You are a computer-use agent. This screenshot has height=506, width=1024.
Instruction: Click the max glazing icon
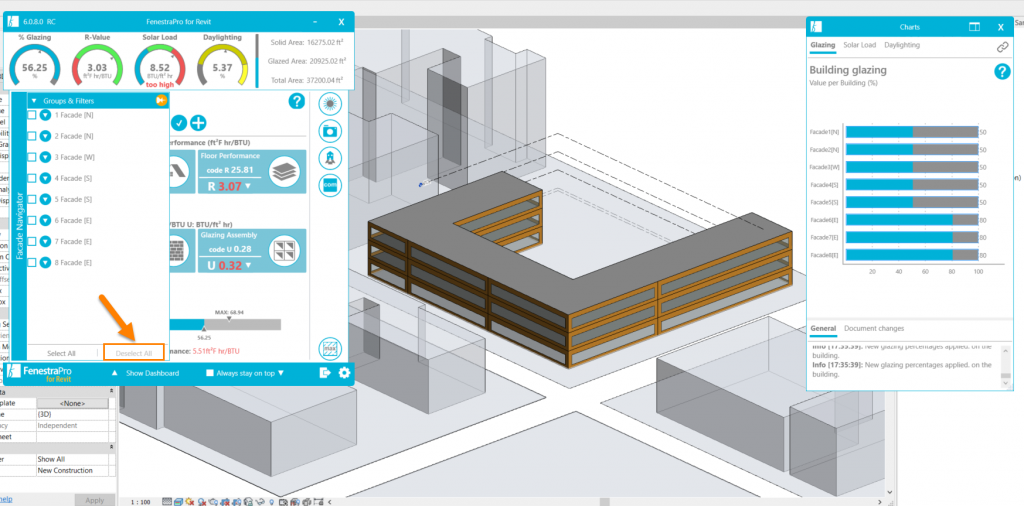pos(330,349)
